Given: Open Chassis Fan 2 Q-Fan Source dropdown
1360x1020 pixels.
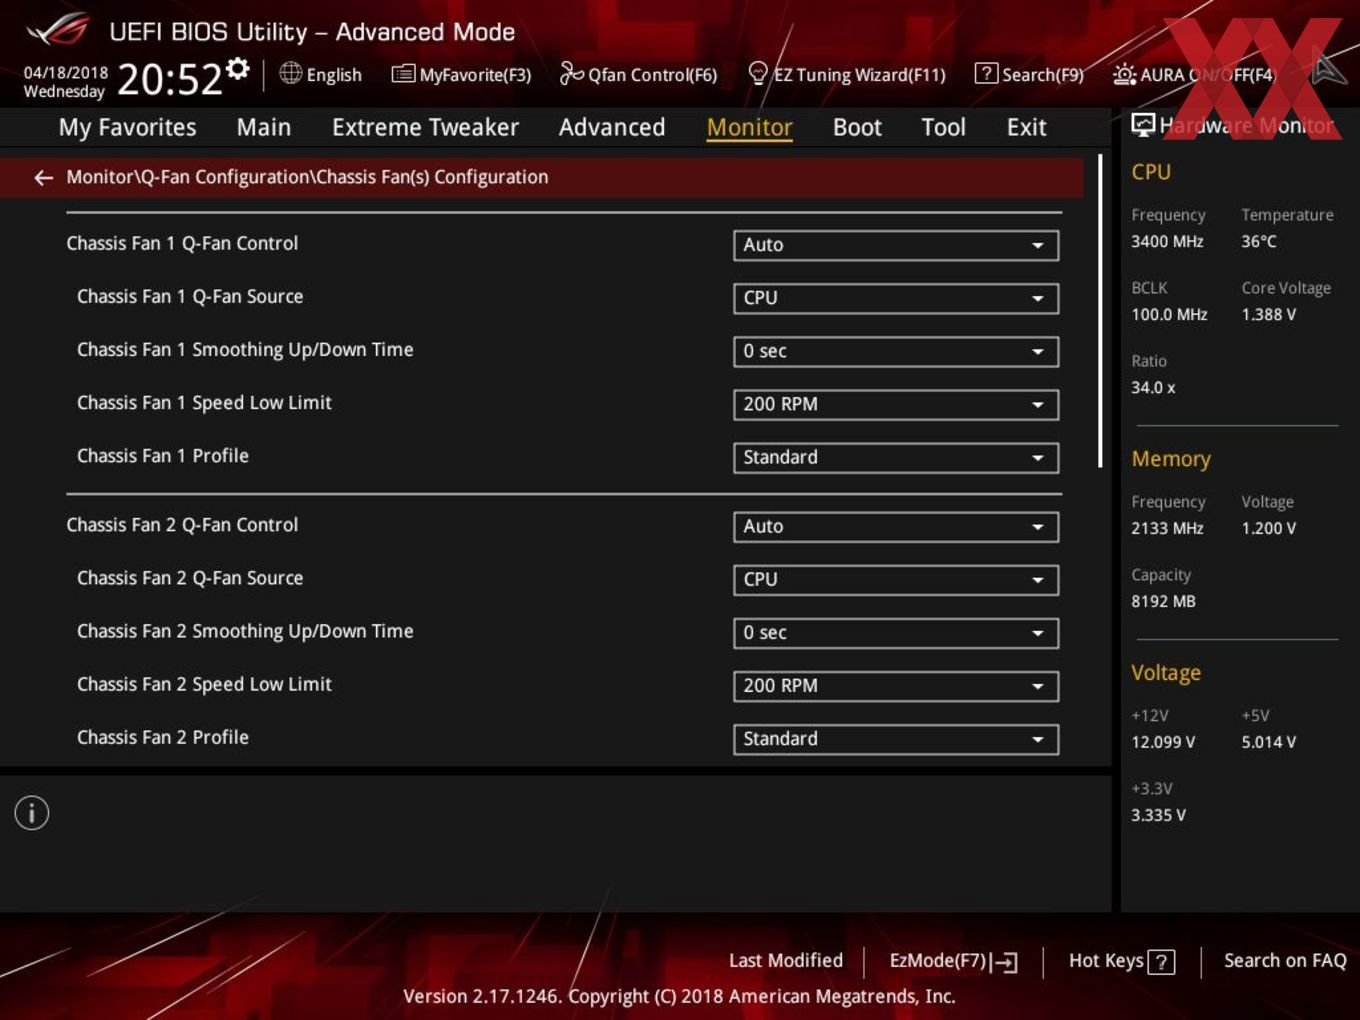Looking at the screenshot, I should pyautogui.click(x=896, y=579).
